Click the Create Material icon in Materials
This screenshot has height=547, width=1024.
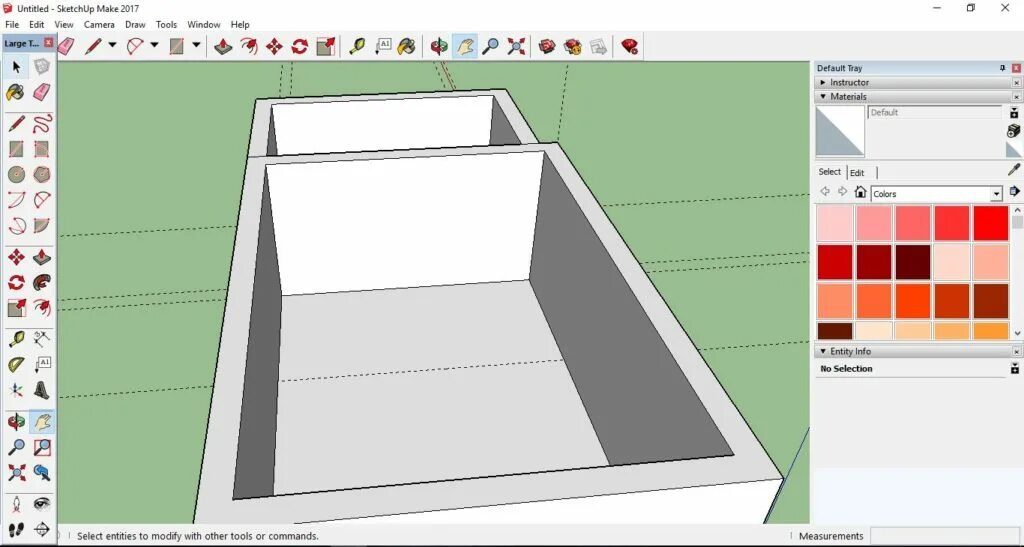(1014, 131)
